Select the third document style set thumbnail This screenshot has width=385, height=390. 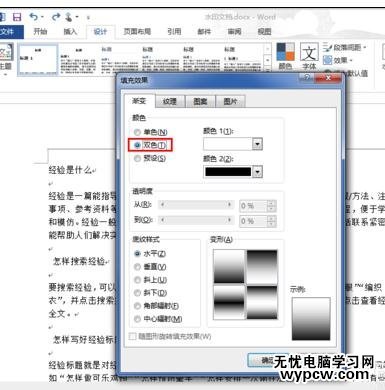tap(119, 59)
